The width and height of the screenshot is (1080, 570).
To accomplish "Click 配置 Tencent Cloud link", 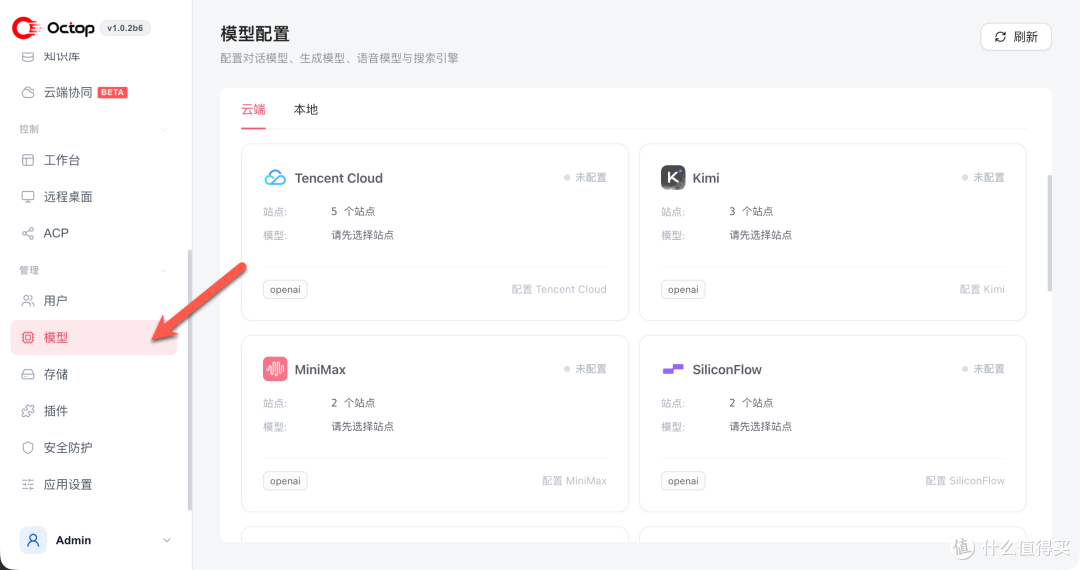I will pyautogui.click(x=559, y=289).
